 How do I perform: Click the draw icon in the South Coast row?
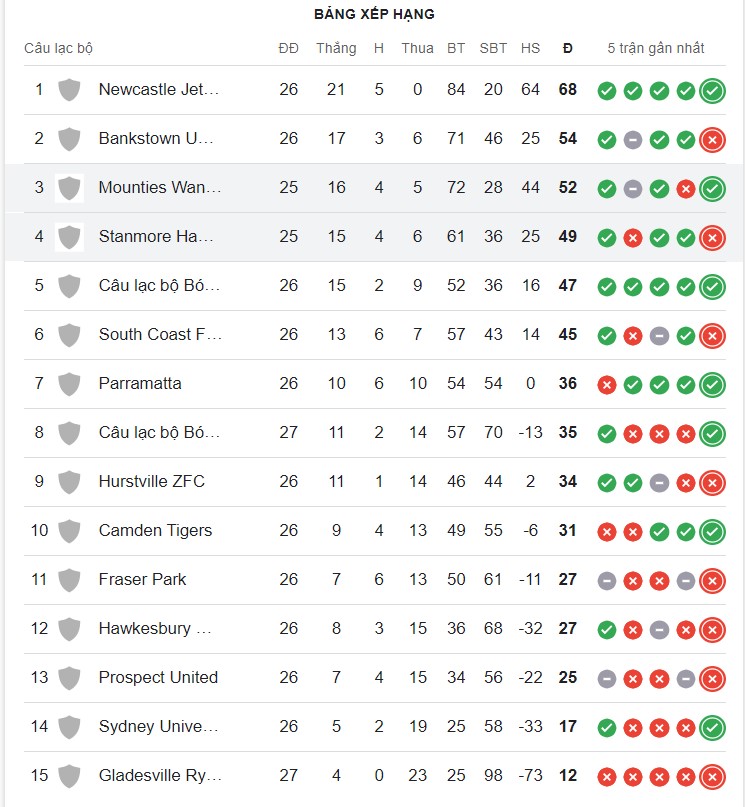[x=659, y=335]
